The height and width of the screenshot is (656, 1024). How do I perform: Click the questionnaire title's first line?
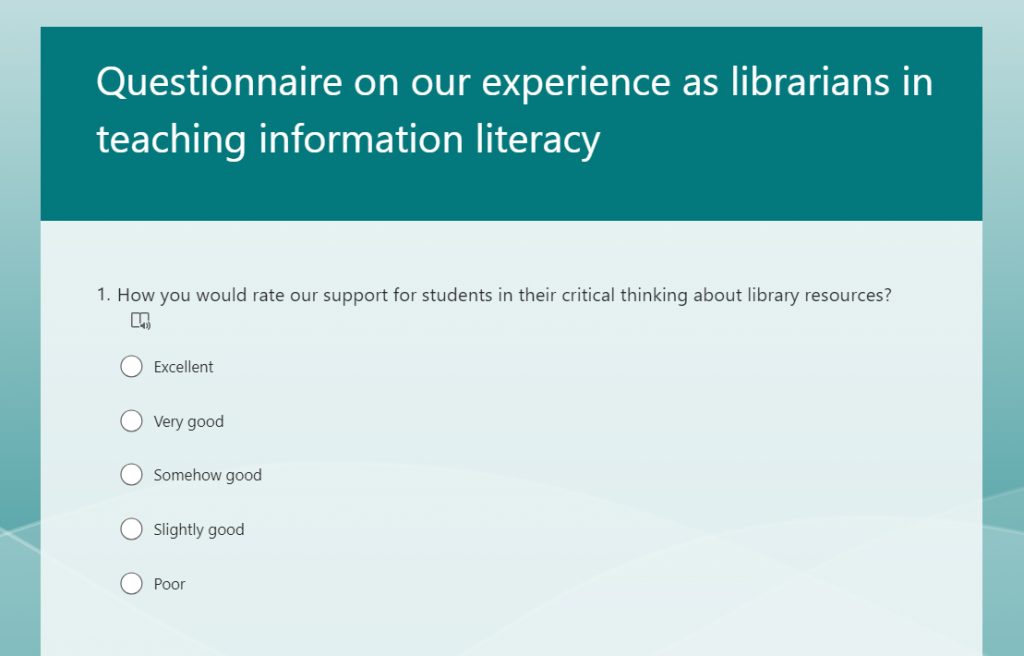(515, 82)
